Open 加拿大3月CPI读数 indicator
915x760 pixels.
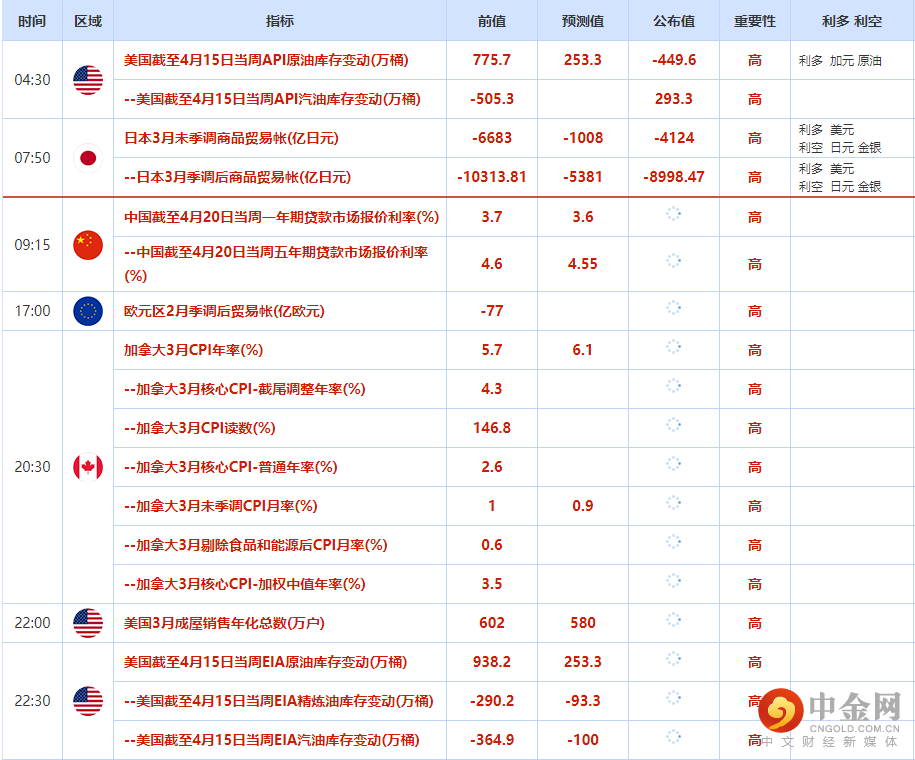[200, 428]
